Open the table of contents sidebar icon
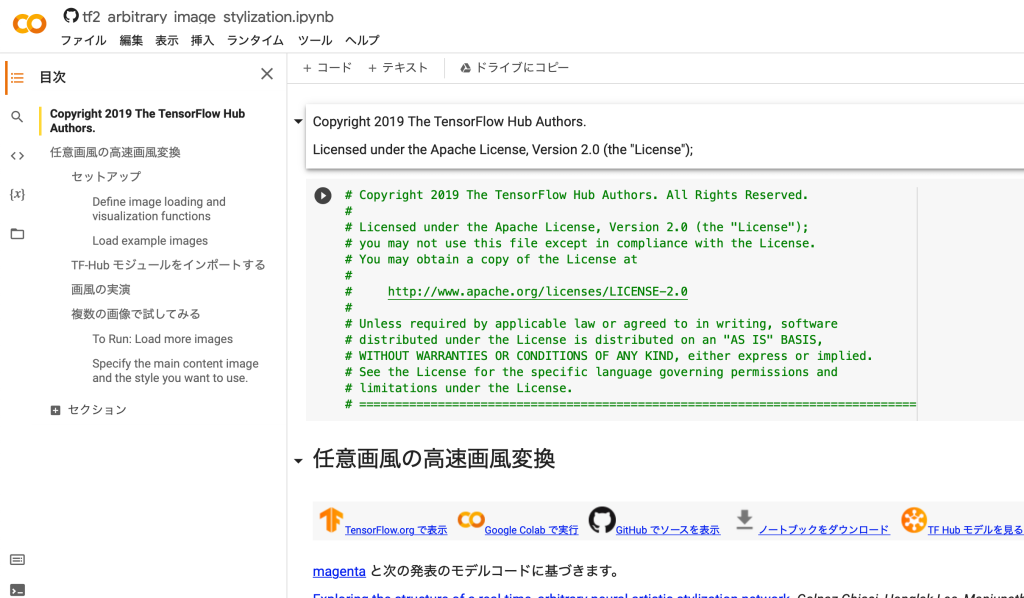Viewport: 1024px width, 598px height. 17,77
